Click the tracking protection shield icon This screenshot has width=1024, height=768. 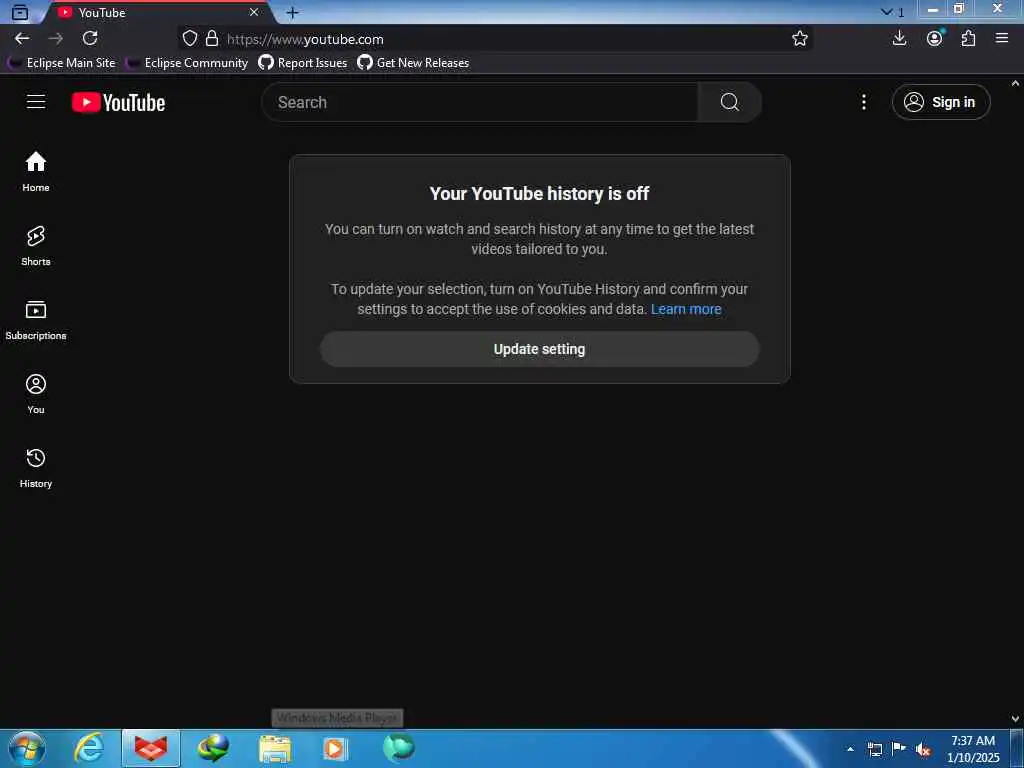(189, 39)
